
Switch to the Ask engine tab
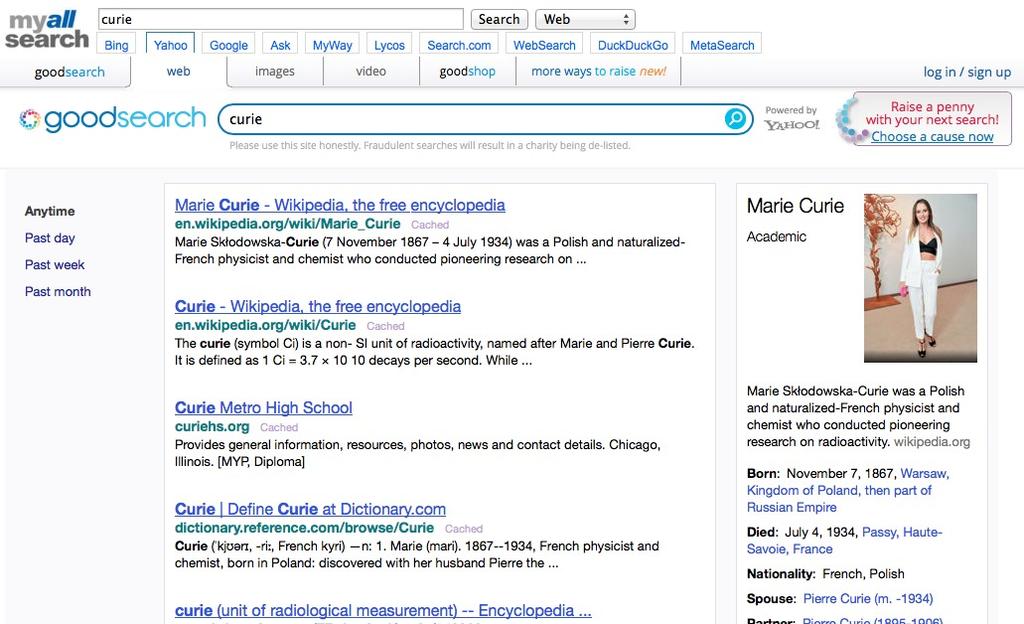tap(280, 45)
